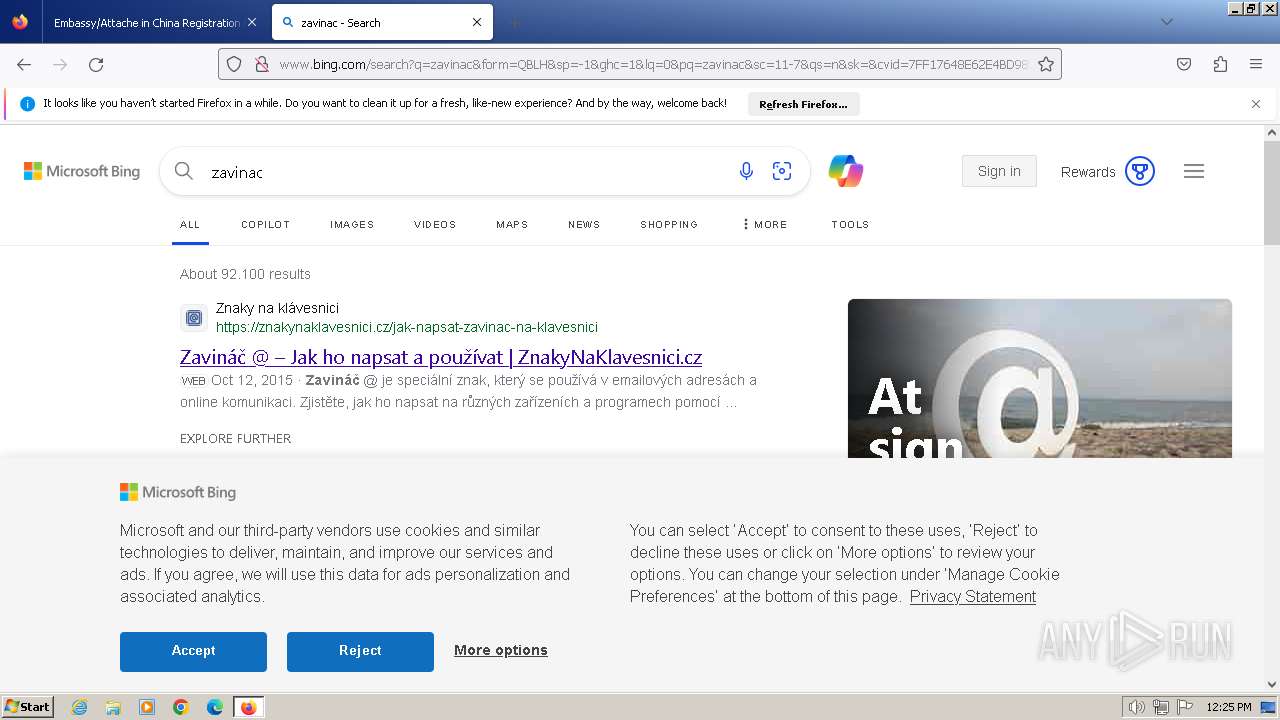Switch to the COPILOT tab
1280x720 pixels.
(x=265, y=224)
